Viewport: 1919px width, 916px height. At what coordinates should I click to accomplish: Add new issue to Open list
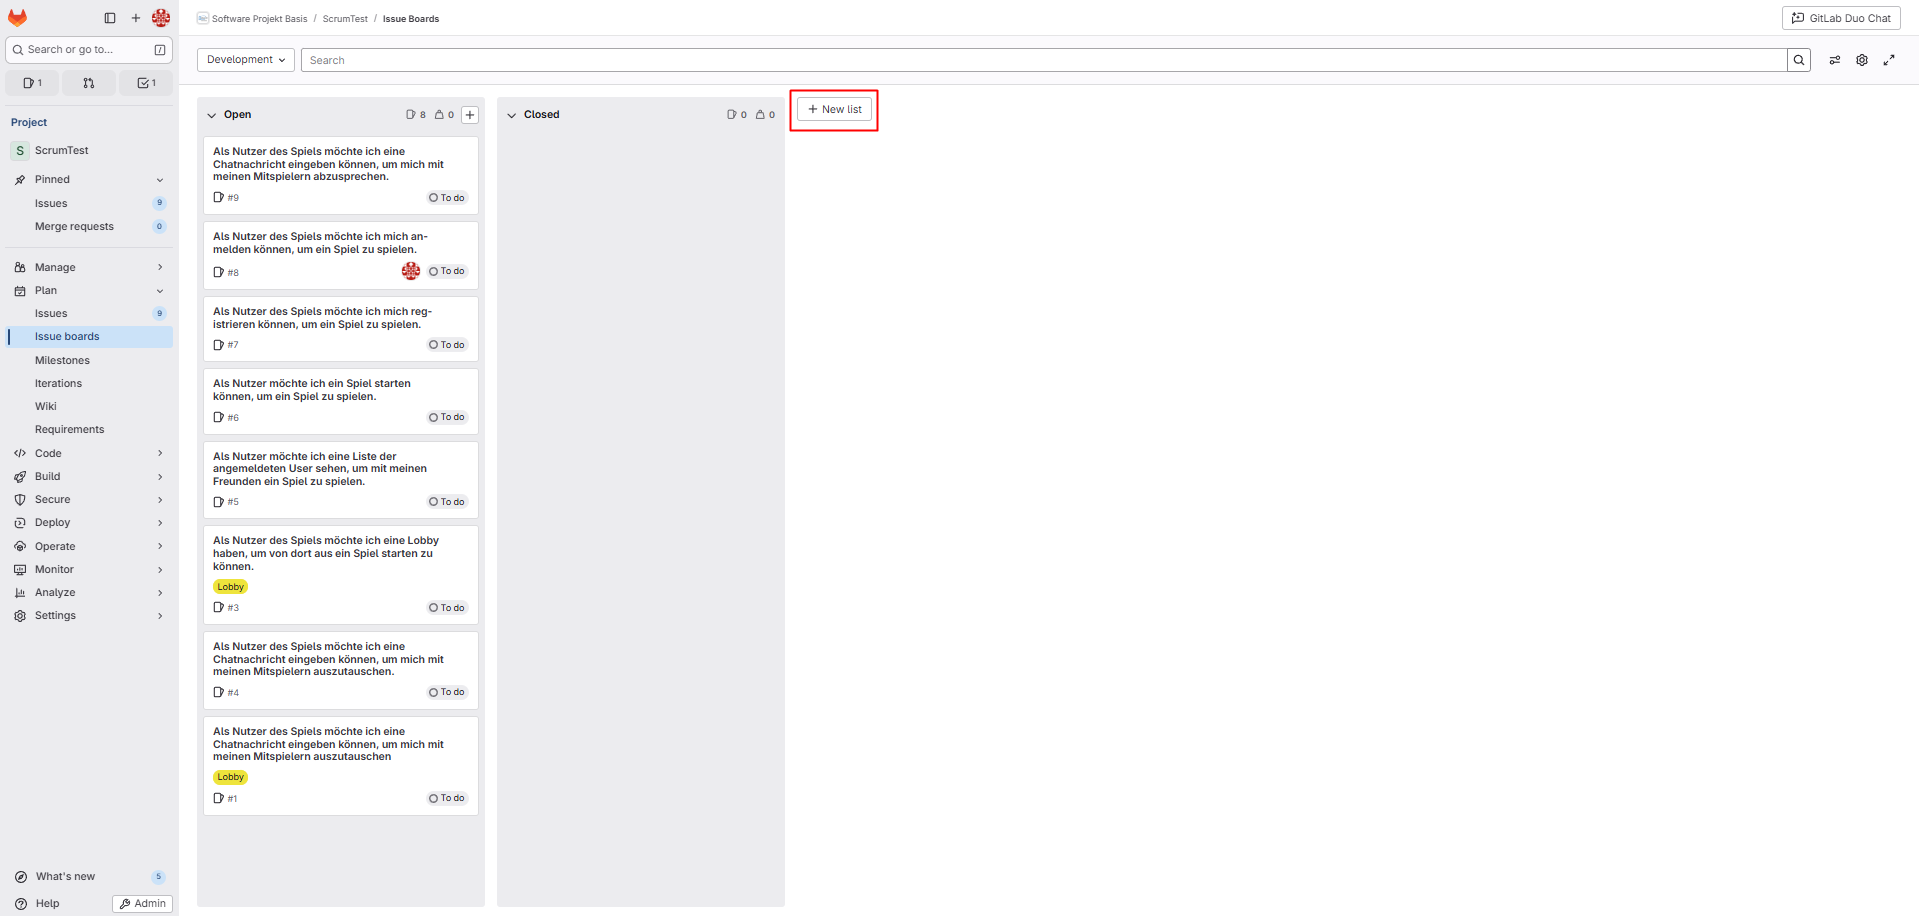[x=470, y=115]
